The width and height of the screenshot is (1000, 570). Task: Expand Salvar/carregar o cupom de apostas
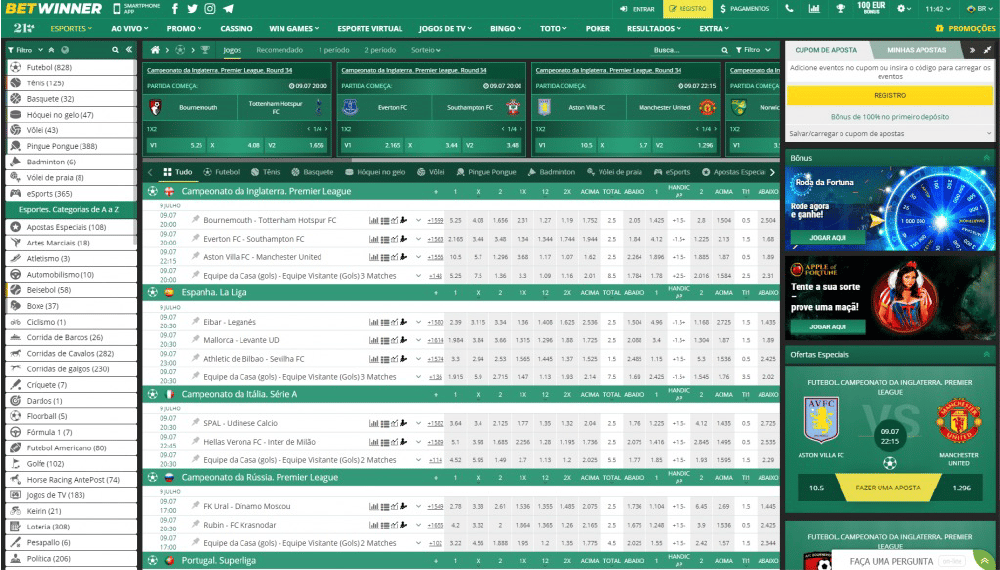point(890,134)
